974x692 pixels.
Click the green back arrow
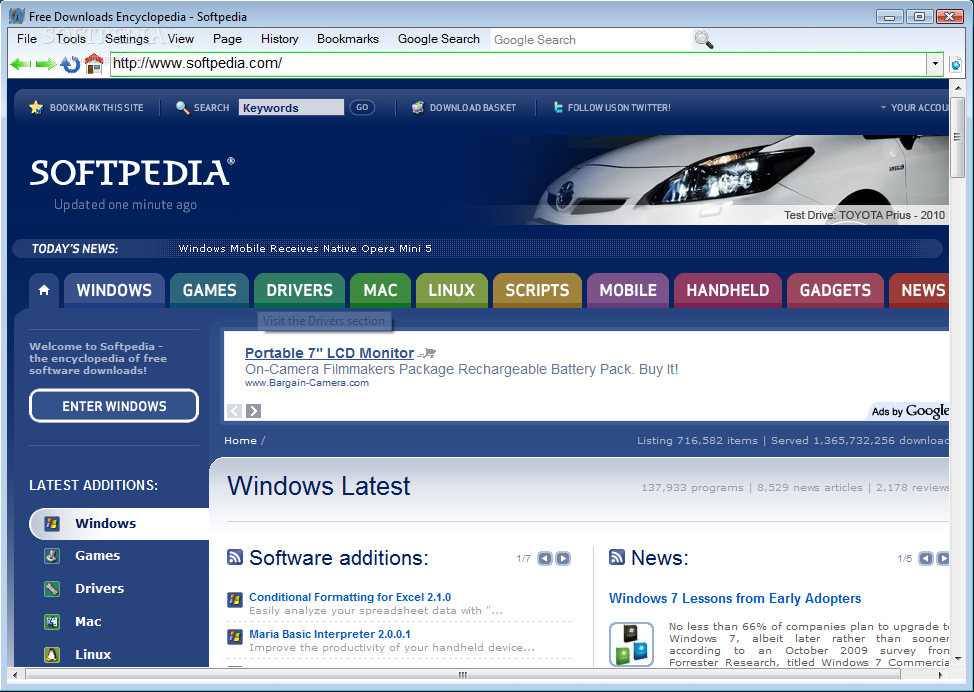click(x=20, y=63)
